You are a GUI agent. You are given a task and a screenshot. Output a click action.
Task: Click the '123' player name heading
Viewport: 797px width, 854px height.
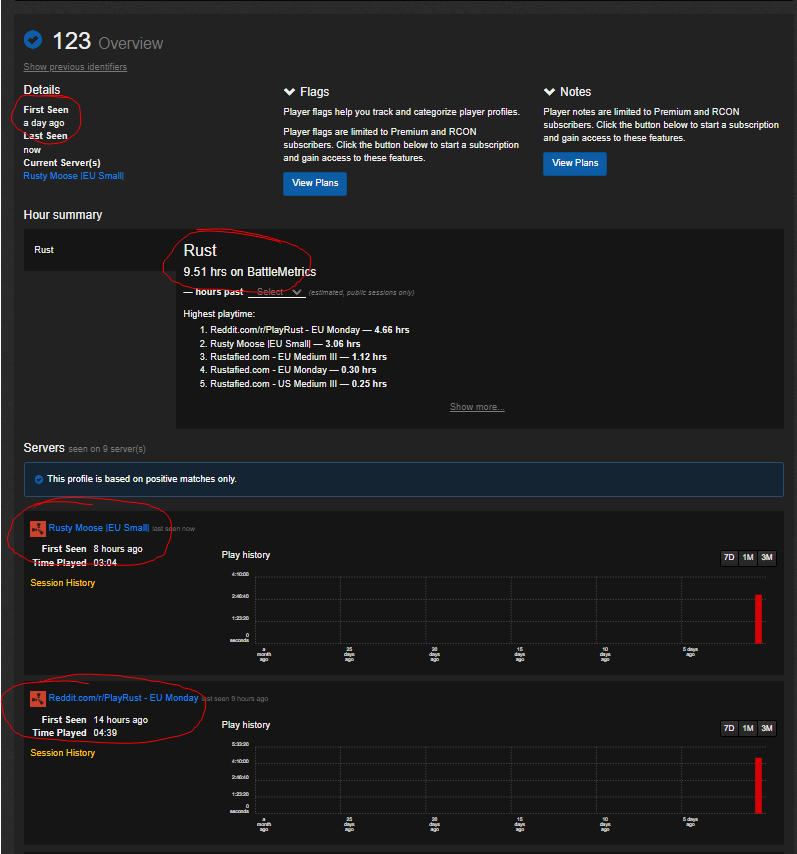coord(71,41)
